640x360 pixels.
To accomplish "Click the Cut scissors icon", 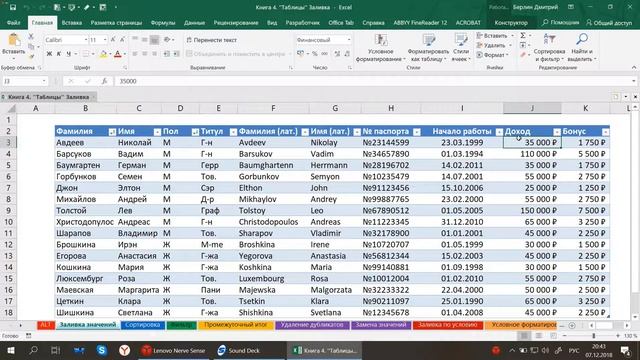I will (x=31, y=37).
